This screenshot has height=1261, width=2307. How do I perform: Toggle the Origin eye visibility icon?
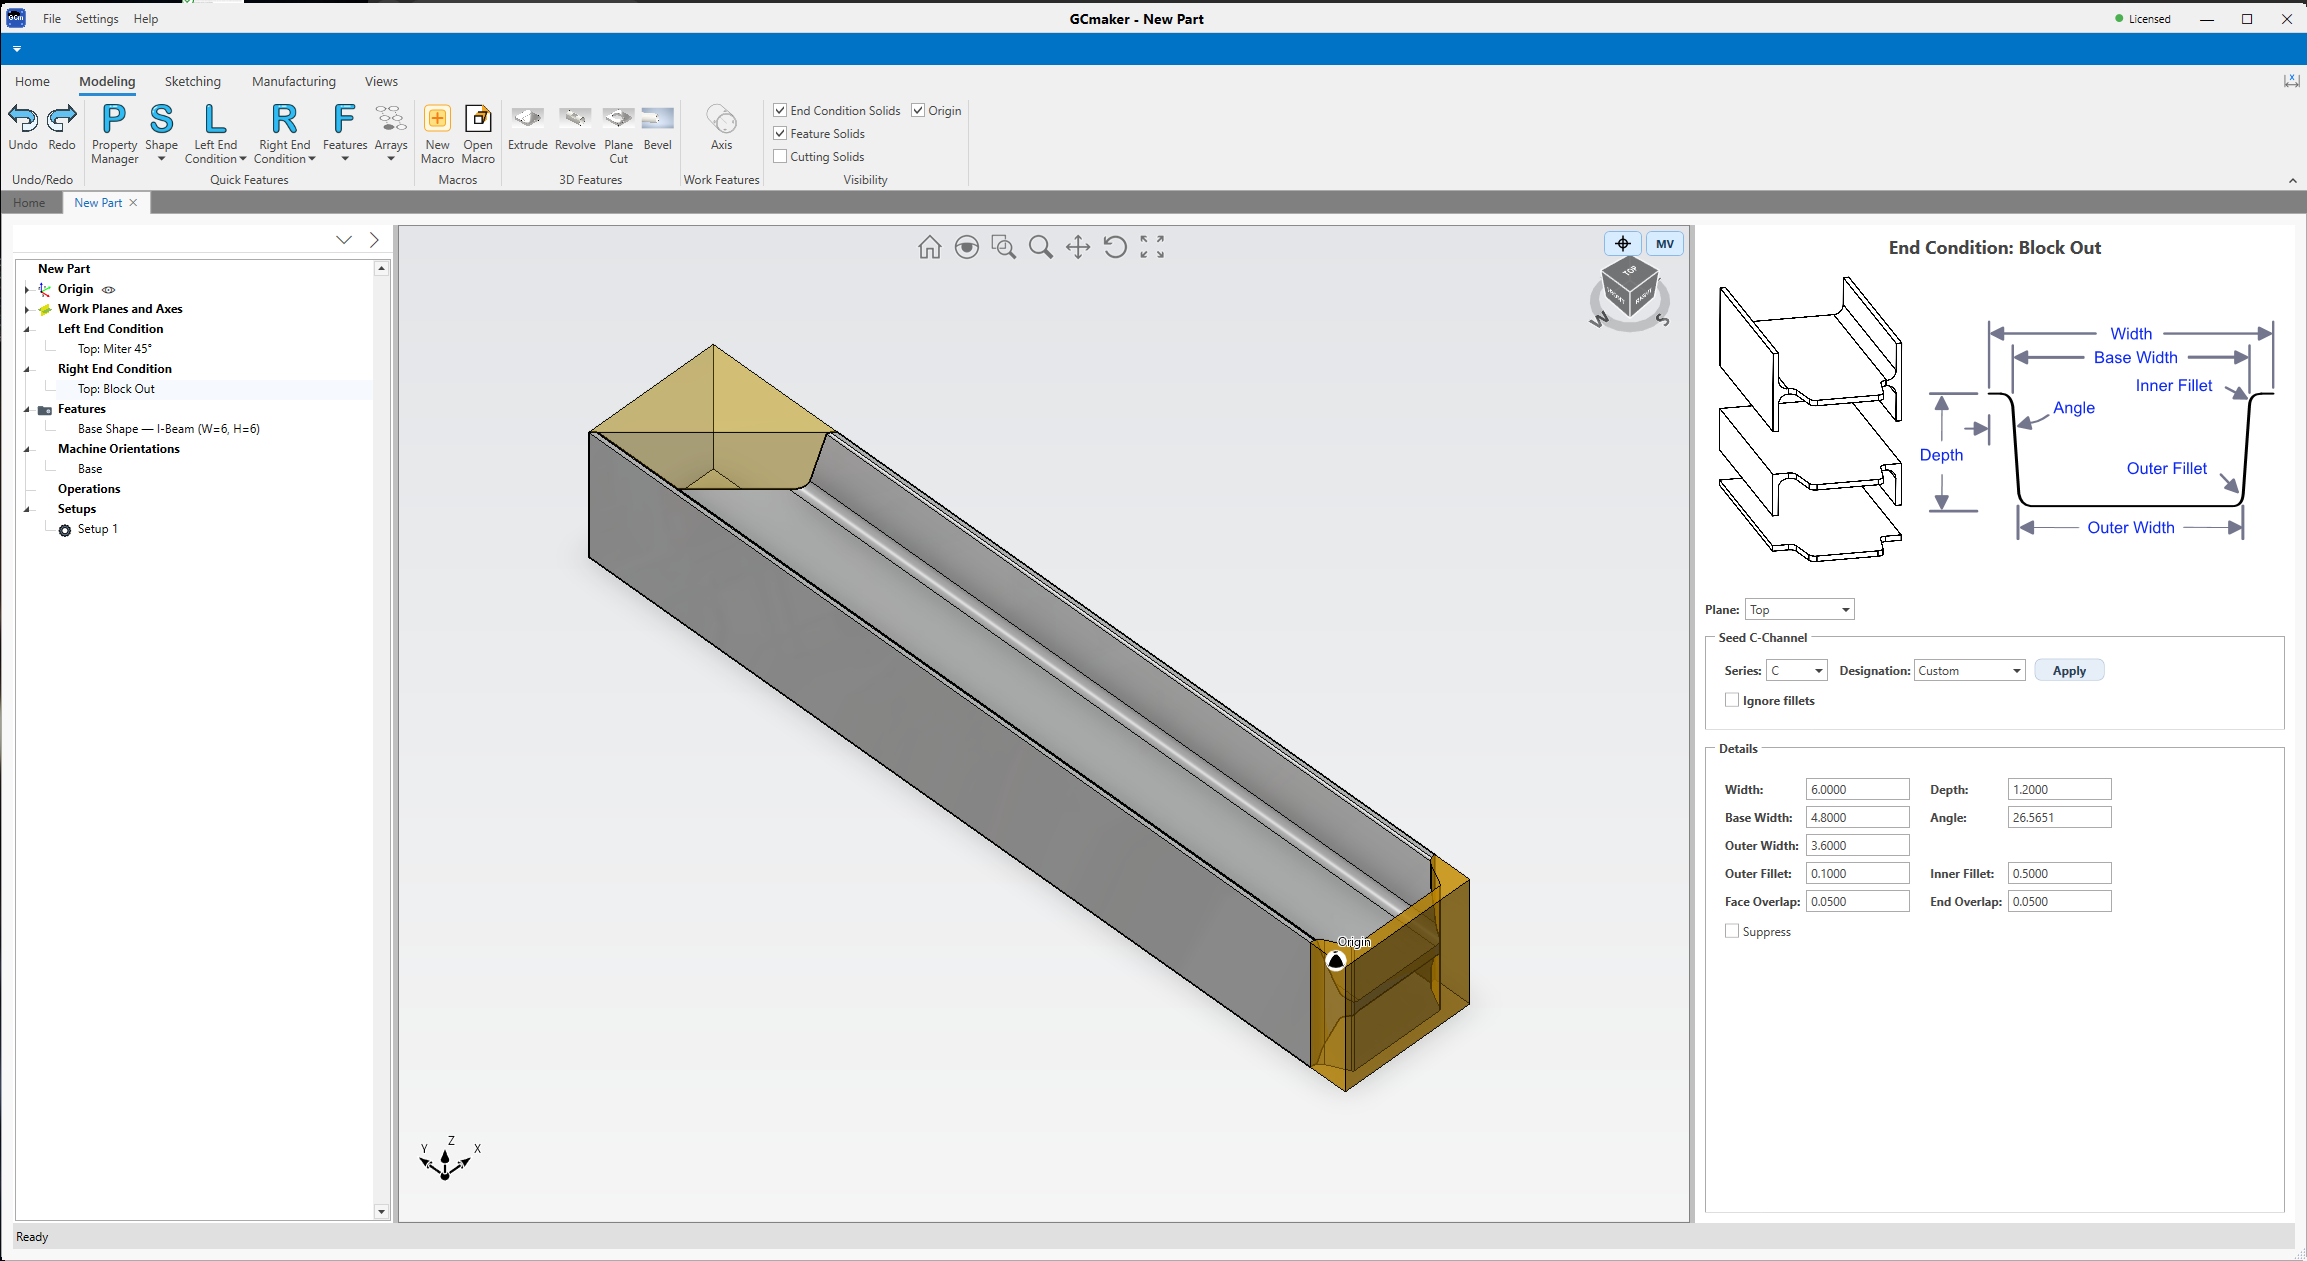[108, 289]
